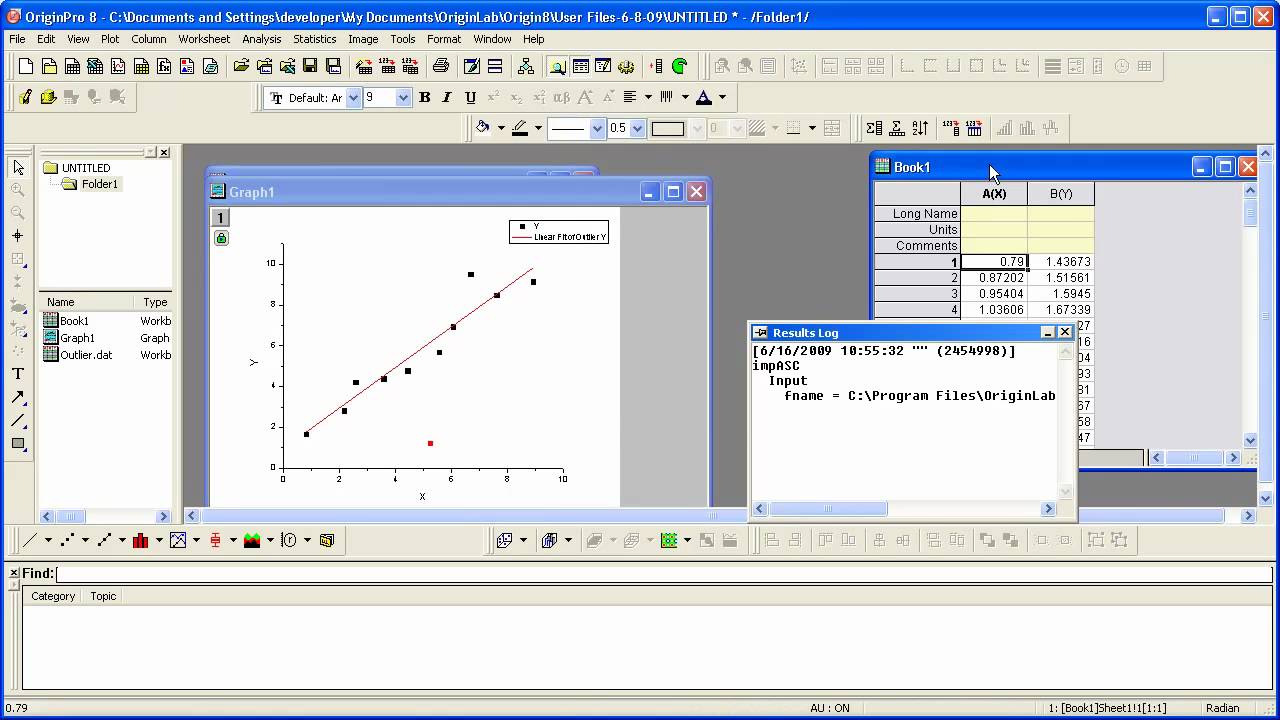Click the A(X) column header in Book1

[994, 193]
